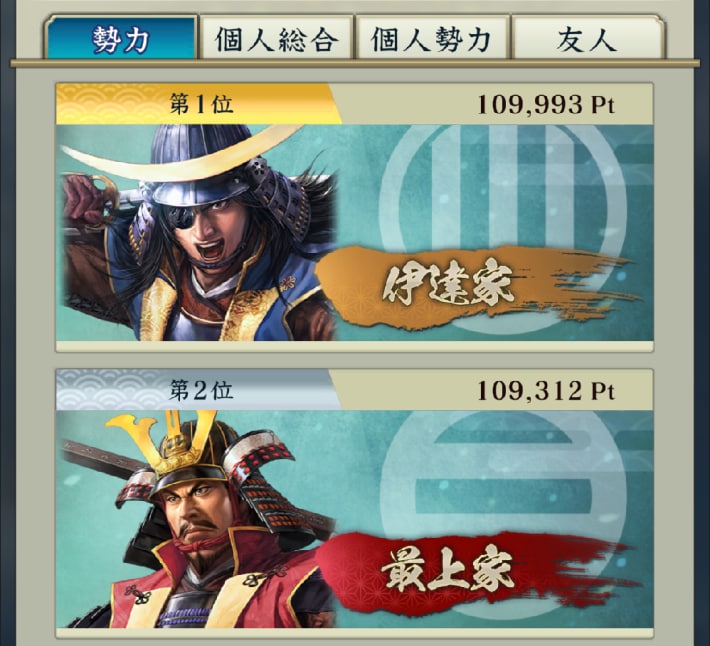Tap the one-eyed samurai portrait
This screenshot has height=646, width=710.
pos(199,233)
